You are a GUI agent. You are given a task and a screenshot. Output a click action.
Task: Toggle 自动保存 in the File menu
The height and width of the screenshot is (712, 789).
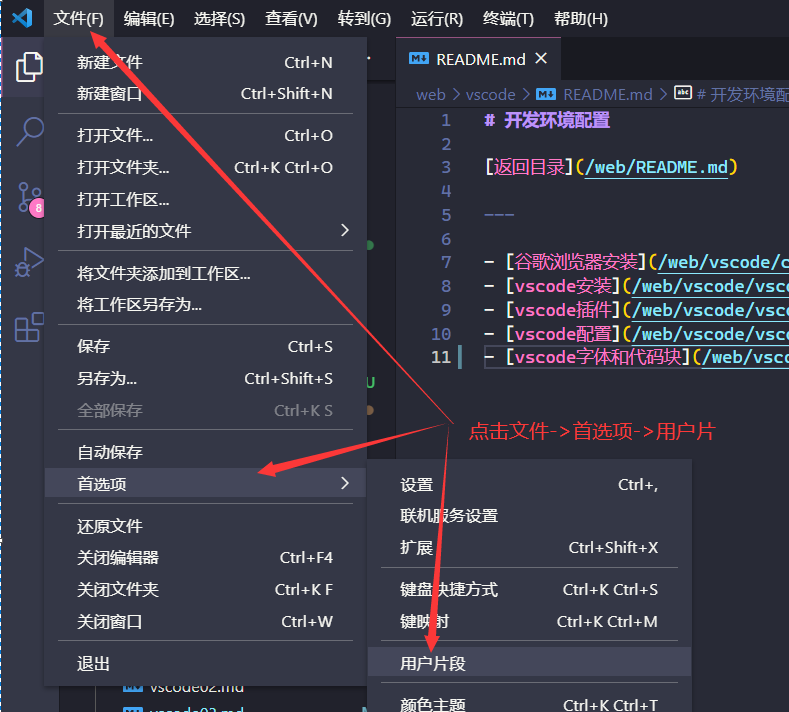110,452
